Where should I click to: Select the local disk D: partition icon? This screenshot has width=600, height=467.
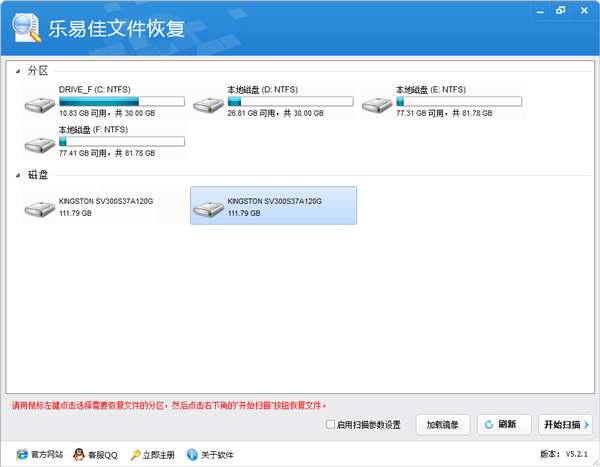(208, 105)
